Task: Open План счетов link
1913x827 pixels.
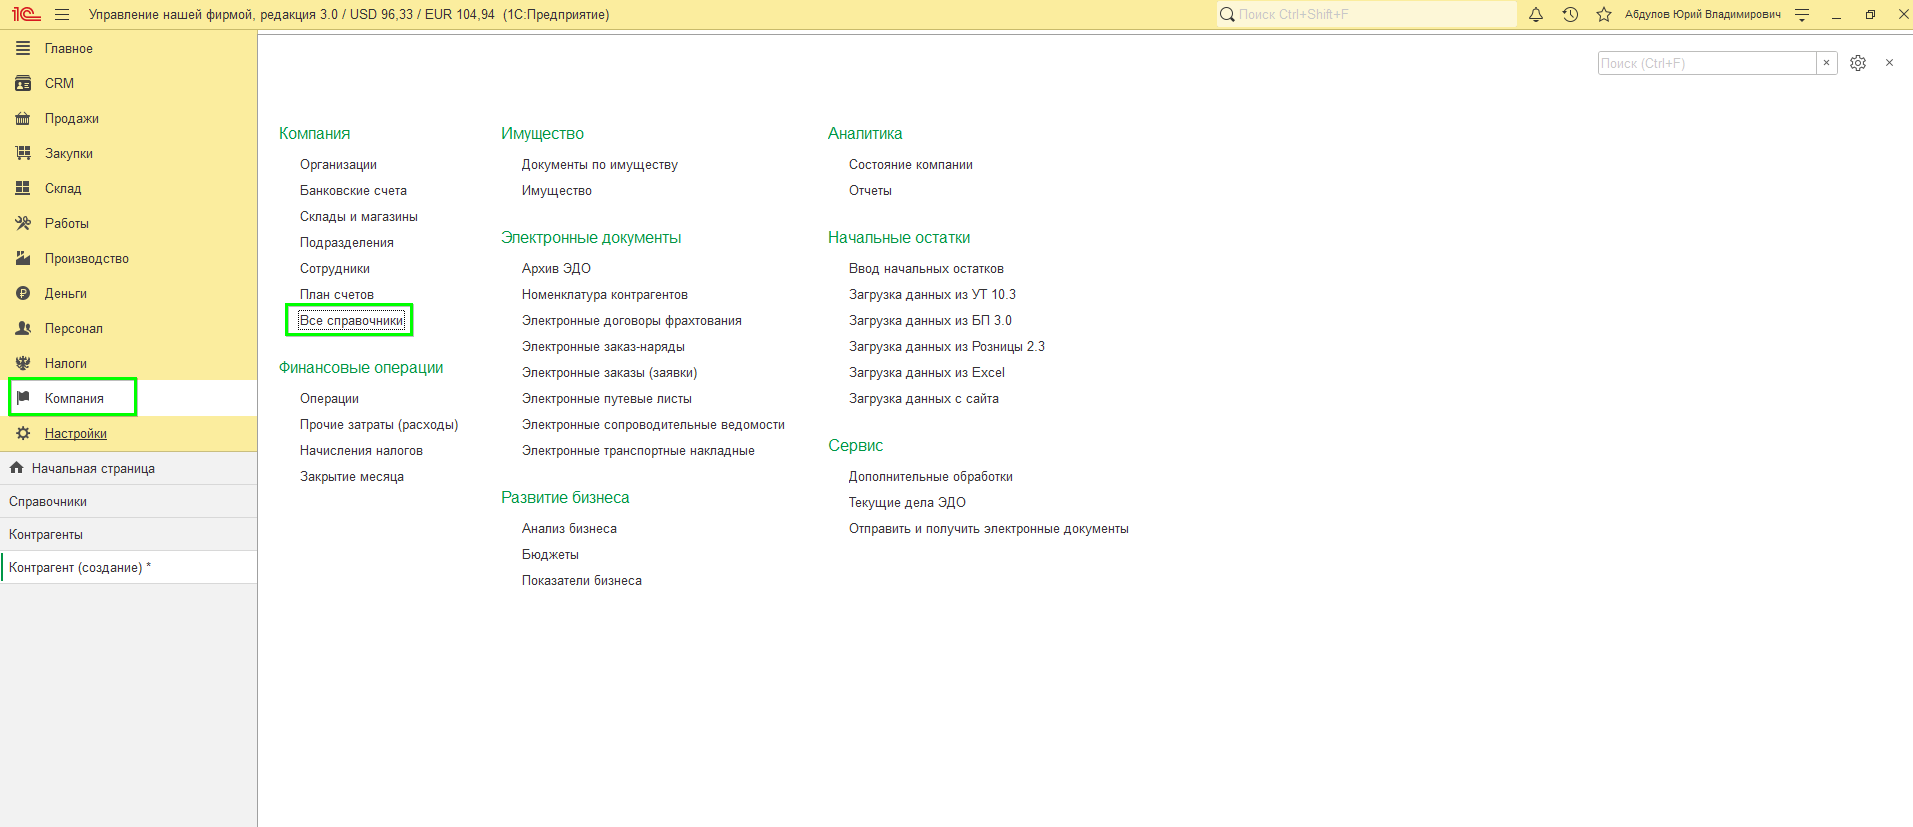Action: tap(337, 294)
